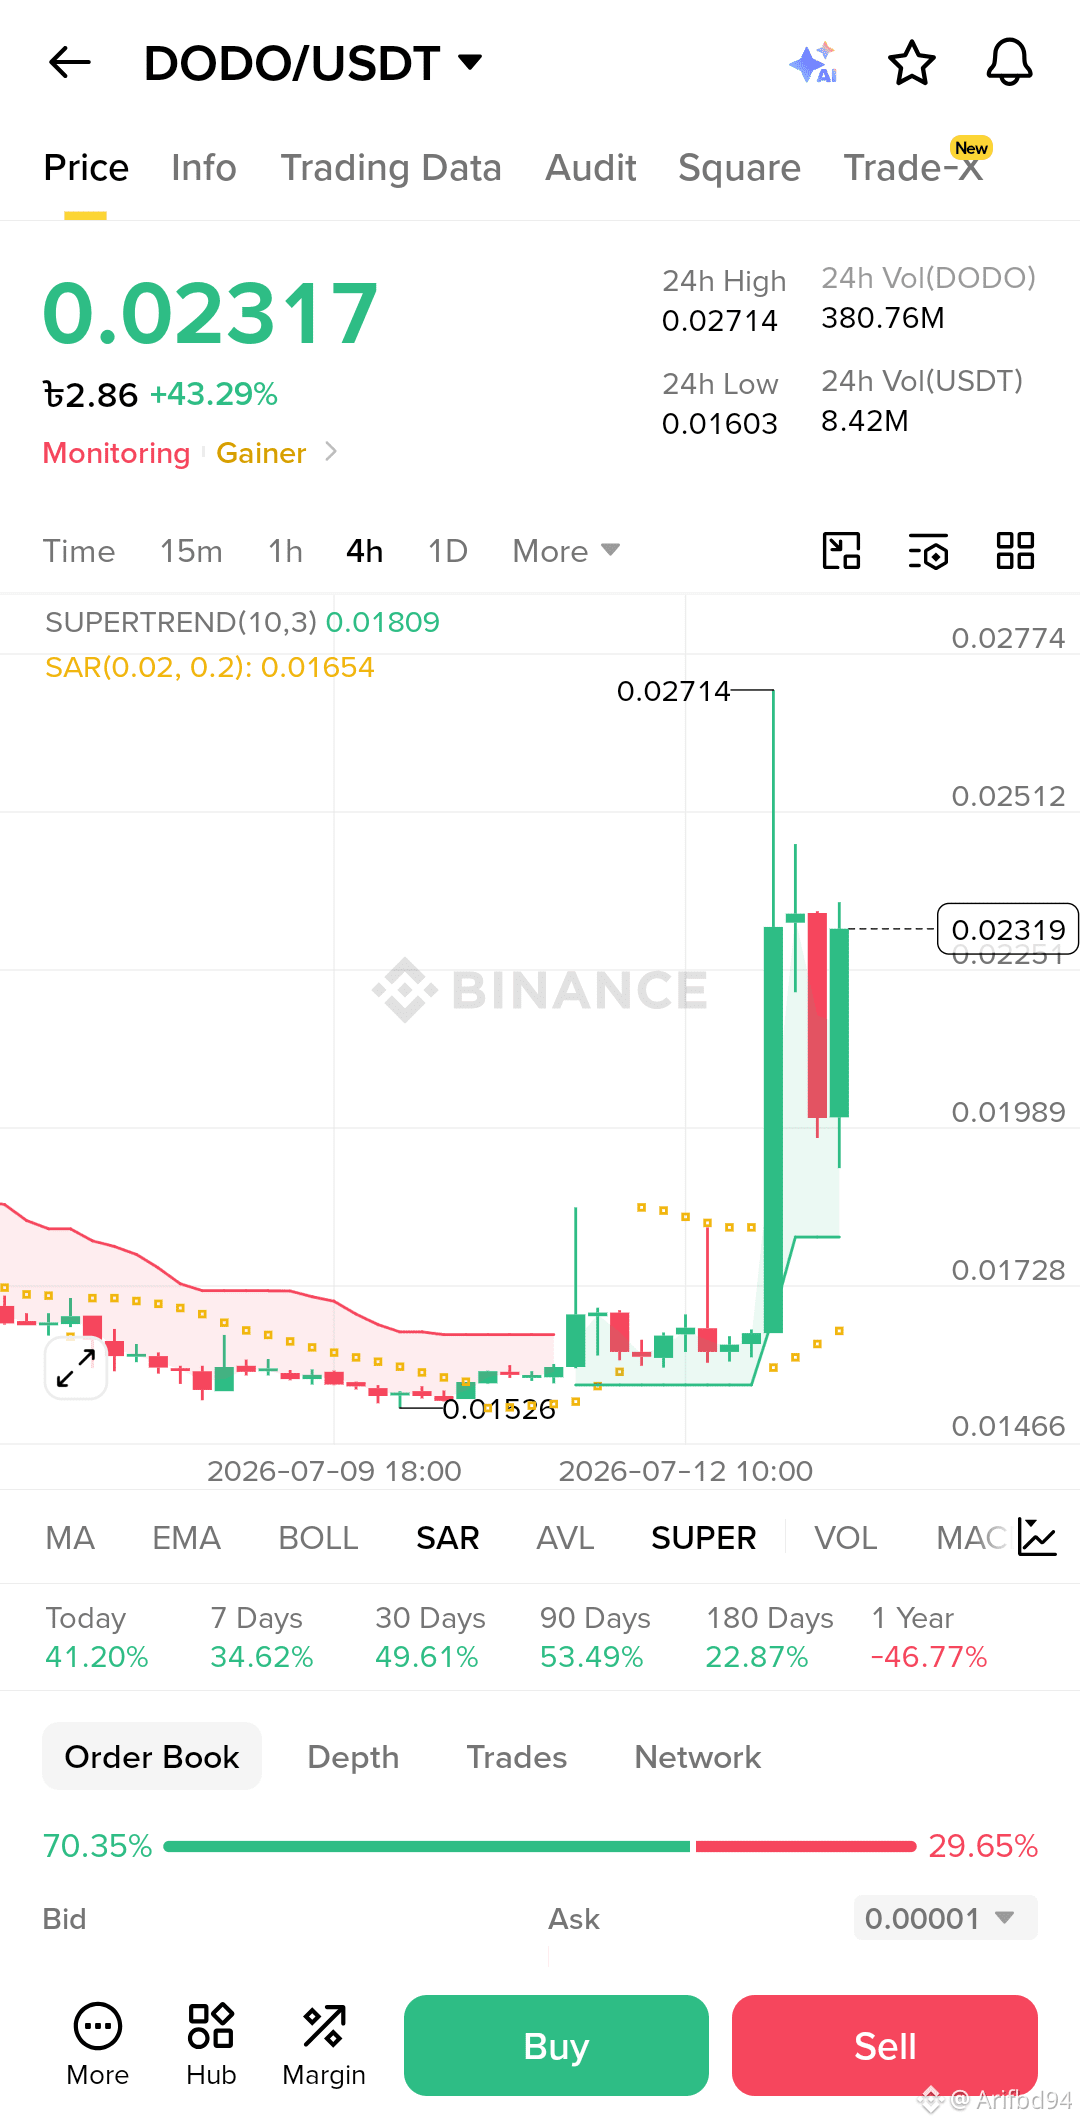Tap the green Buy button
The width and height of the screenshot is (1080, 2125).
point(556,2045)
